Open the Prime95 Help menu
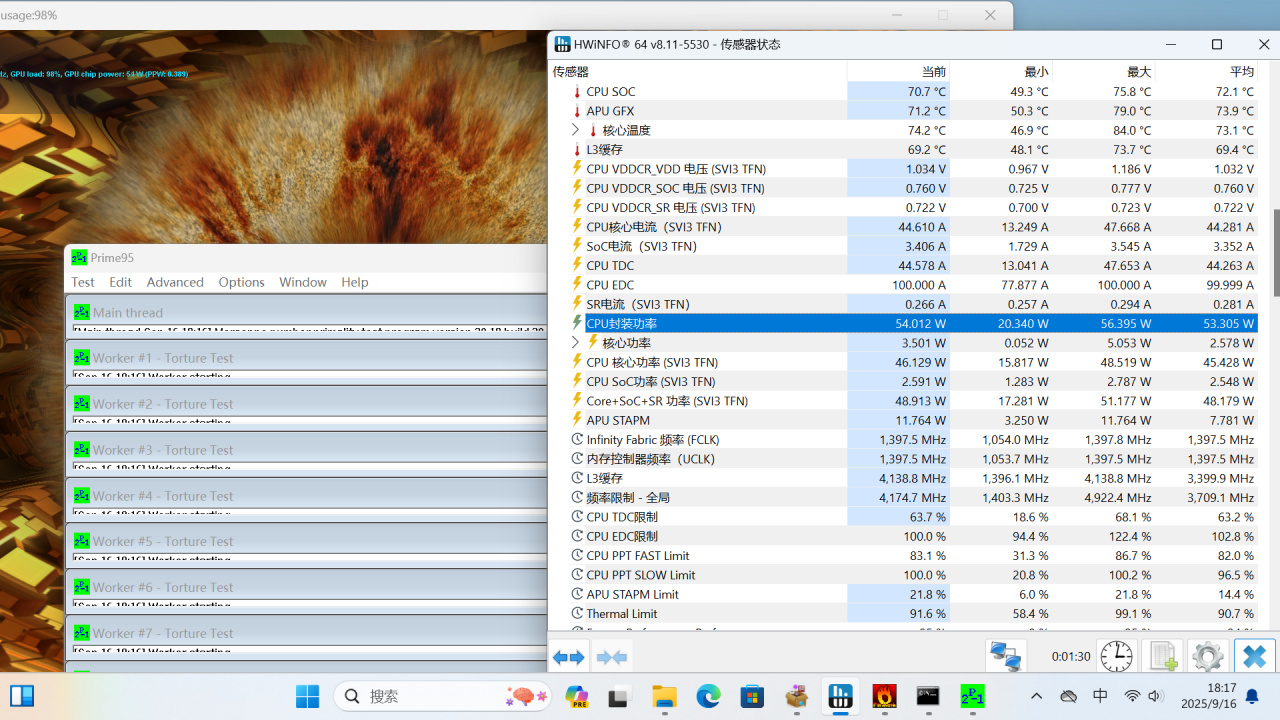 click(355, 282)
